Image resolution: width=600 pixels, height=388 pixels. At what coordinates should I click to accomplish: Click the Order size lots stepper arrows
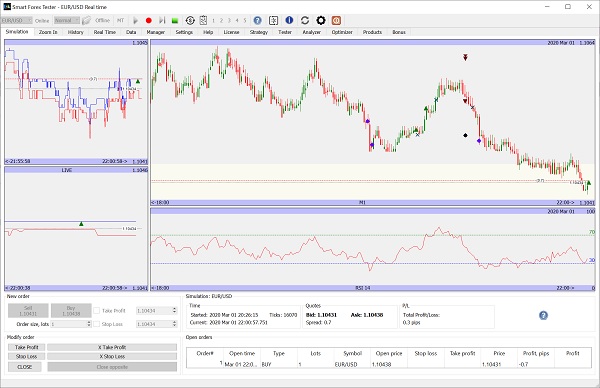click(x=89, y=324)
